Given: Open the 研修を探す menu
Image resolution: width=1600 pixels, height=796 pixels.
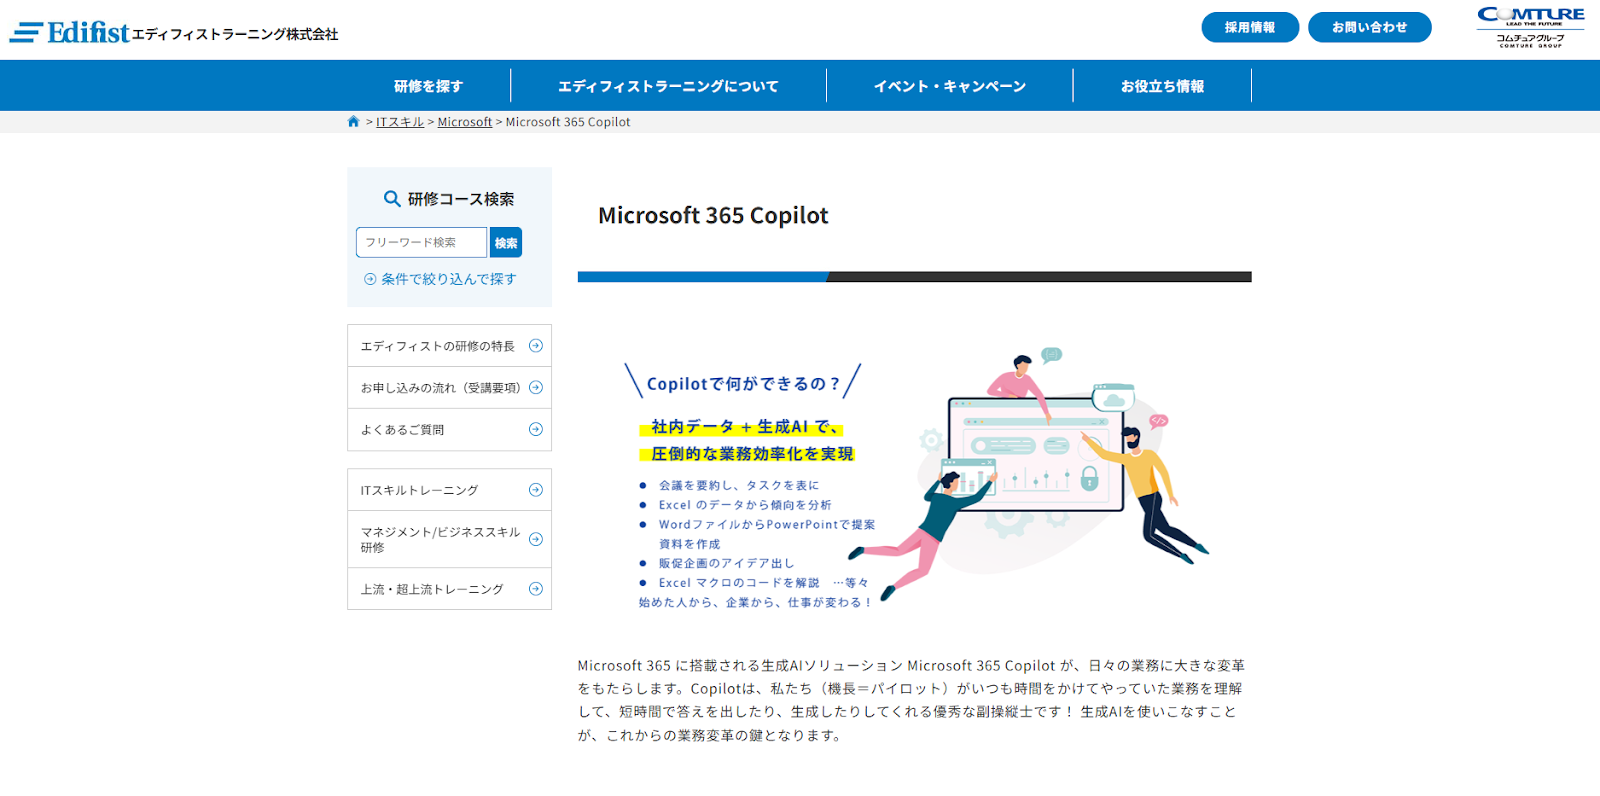Looking at the screenshot, I should [428, 86].
